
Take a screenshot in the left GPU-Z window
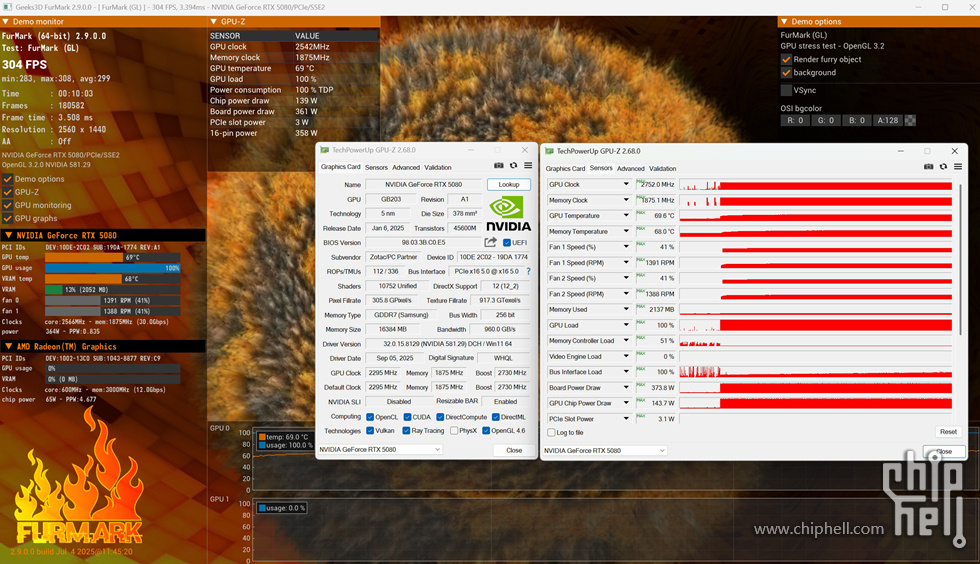[499, 166]
